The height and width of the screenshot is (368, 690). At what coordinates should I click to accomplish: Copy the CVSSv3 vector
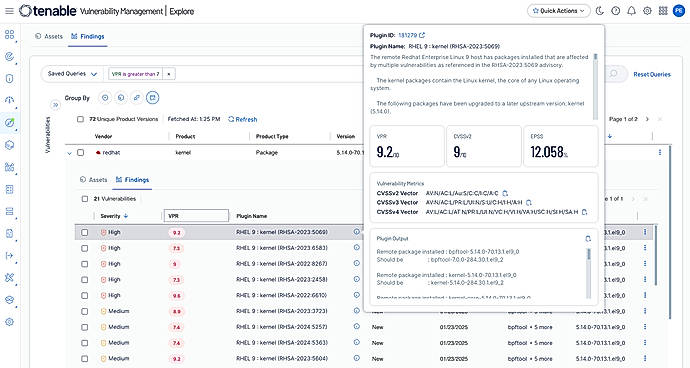(529, 202)
